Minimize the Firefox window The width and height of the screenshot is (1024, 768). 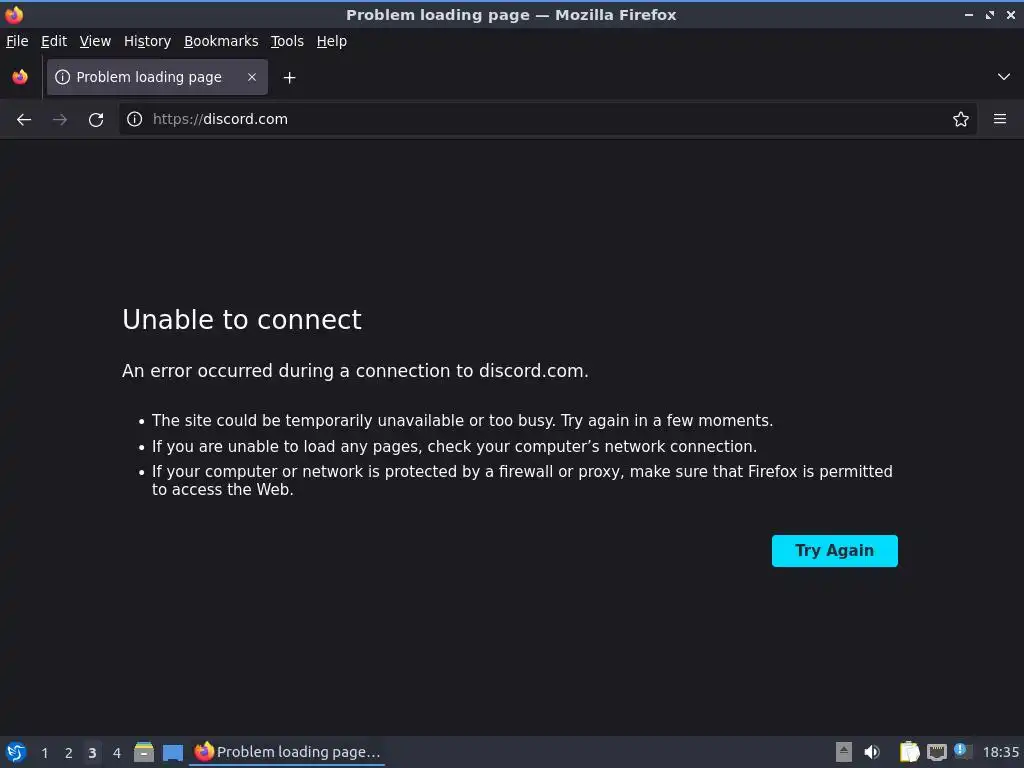(968, 14)
